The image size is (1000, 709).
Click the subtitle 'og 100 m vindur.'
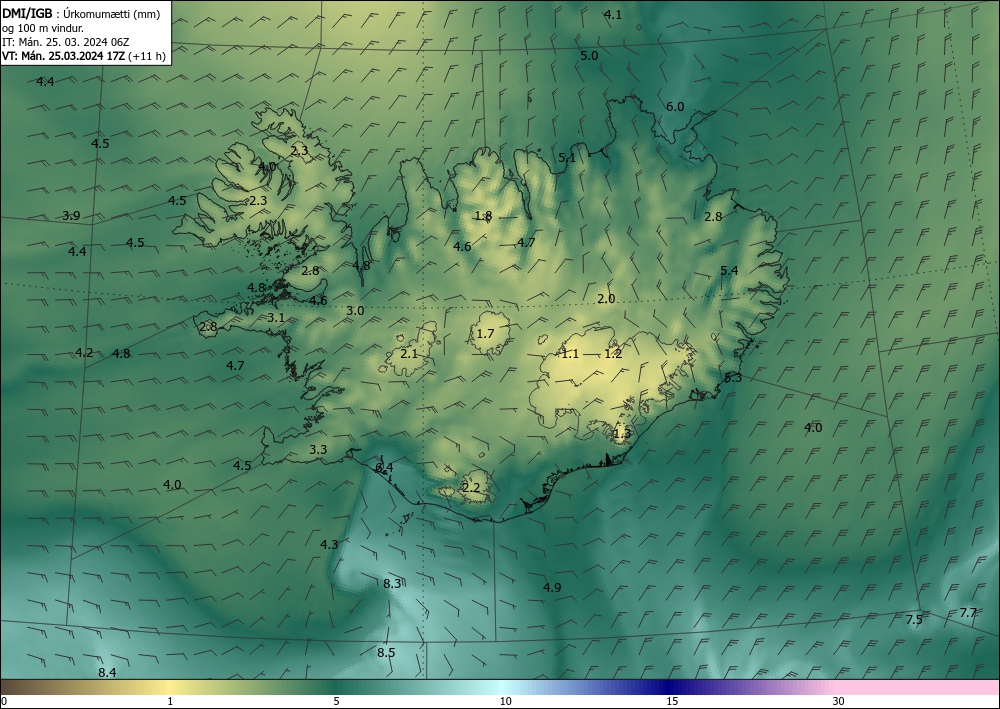(43, 29)
